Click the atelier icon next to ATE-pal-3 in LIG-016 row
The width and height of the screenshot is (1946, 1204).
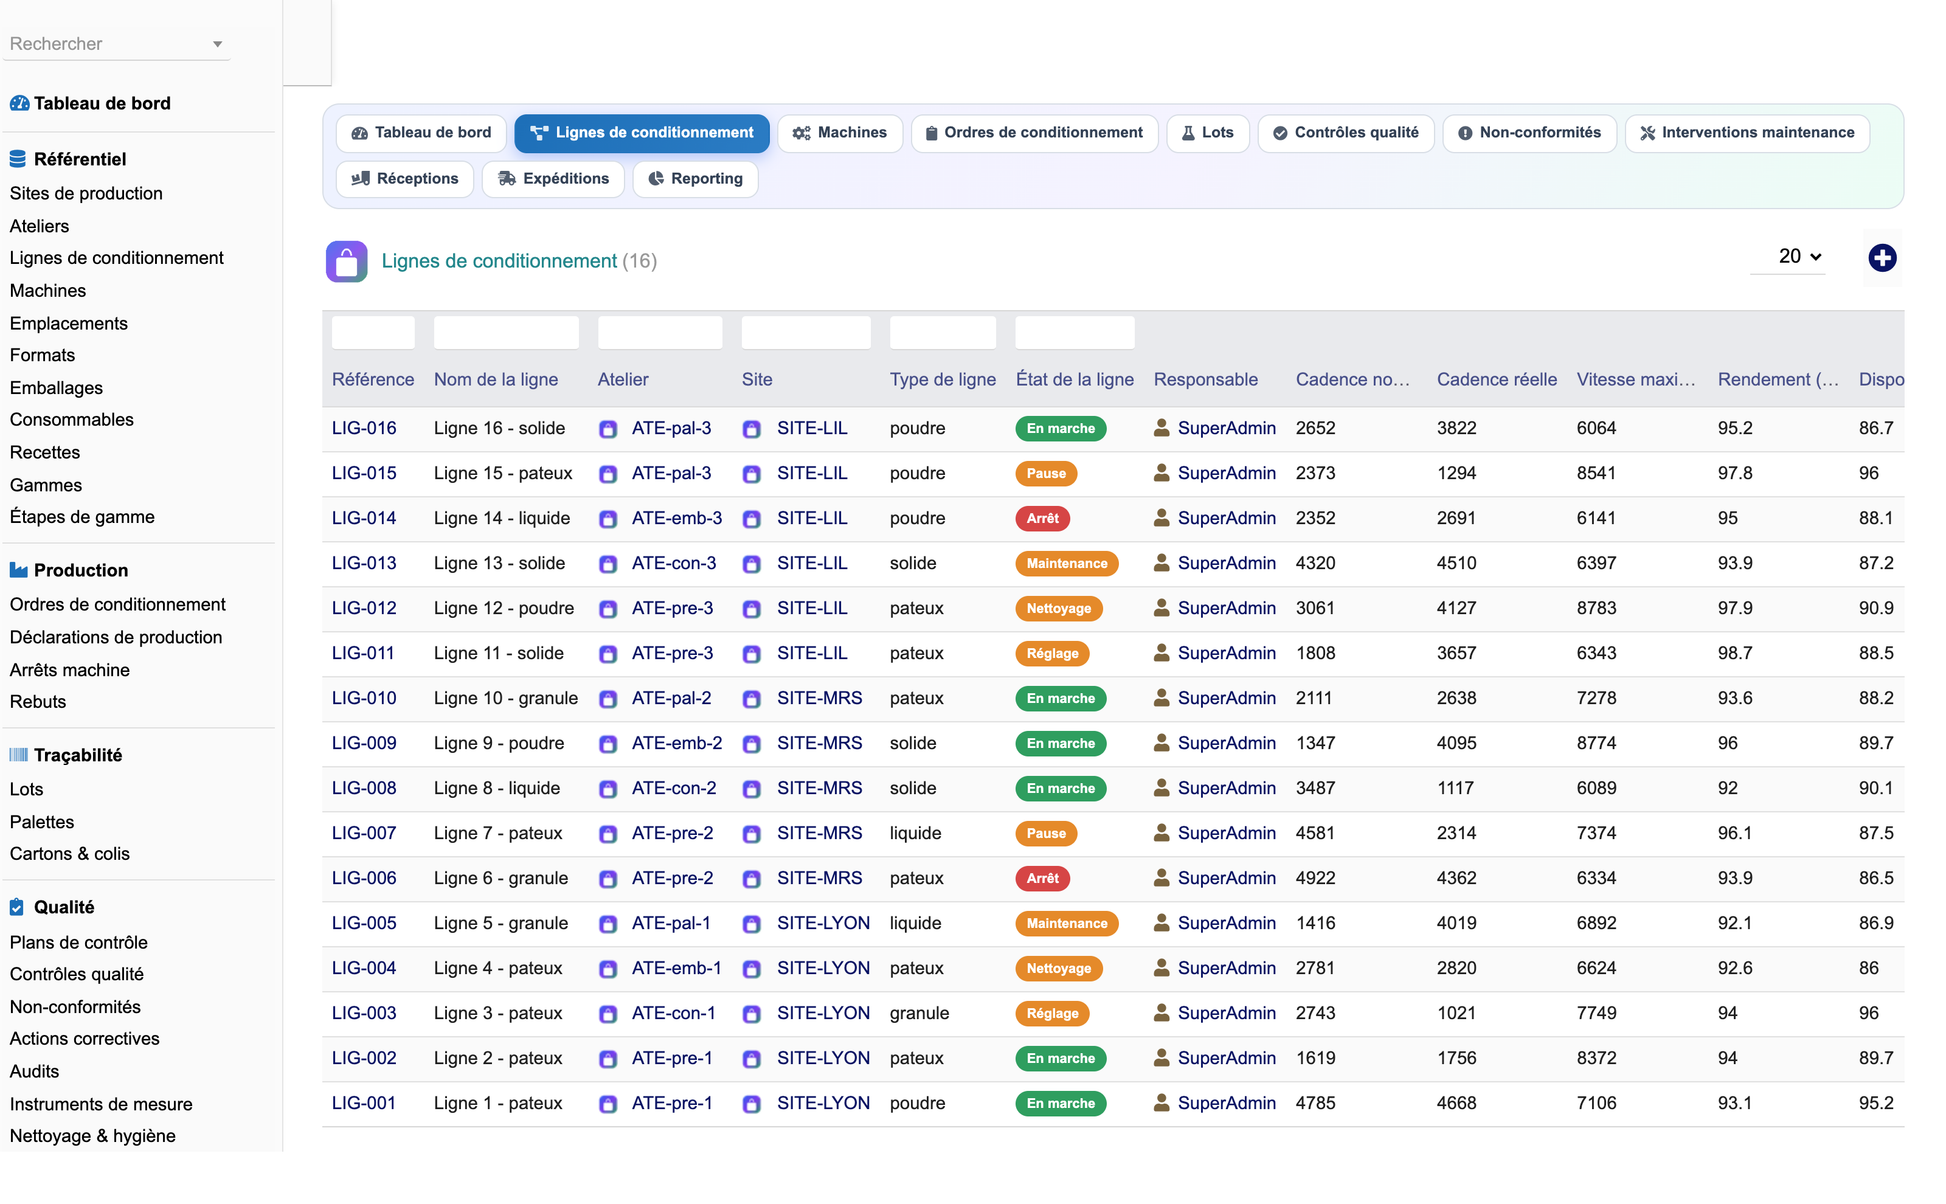[608, 429]
